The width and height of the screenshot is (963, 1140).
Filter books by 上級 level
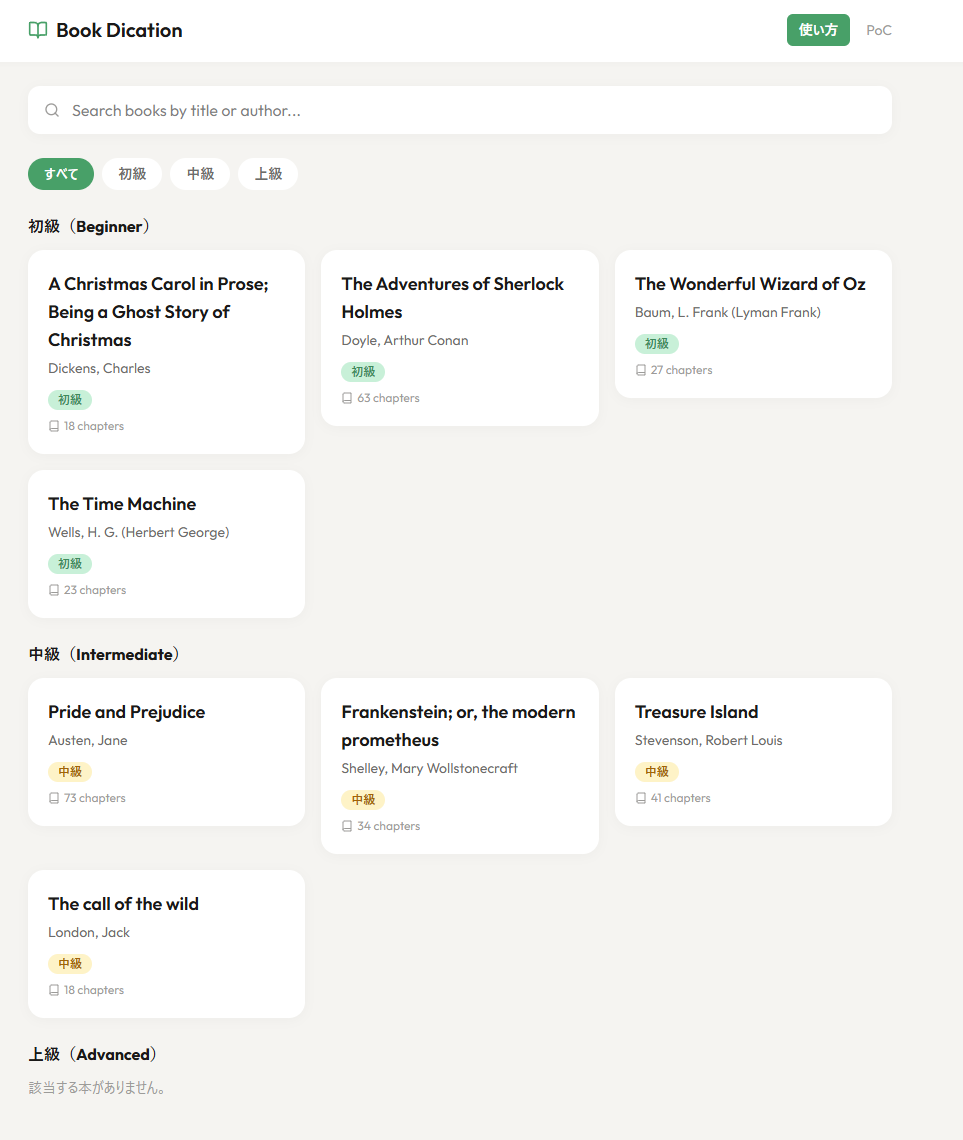(268, 174)
